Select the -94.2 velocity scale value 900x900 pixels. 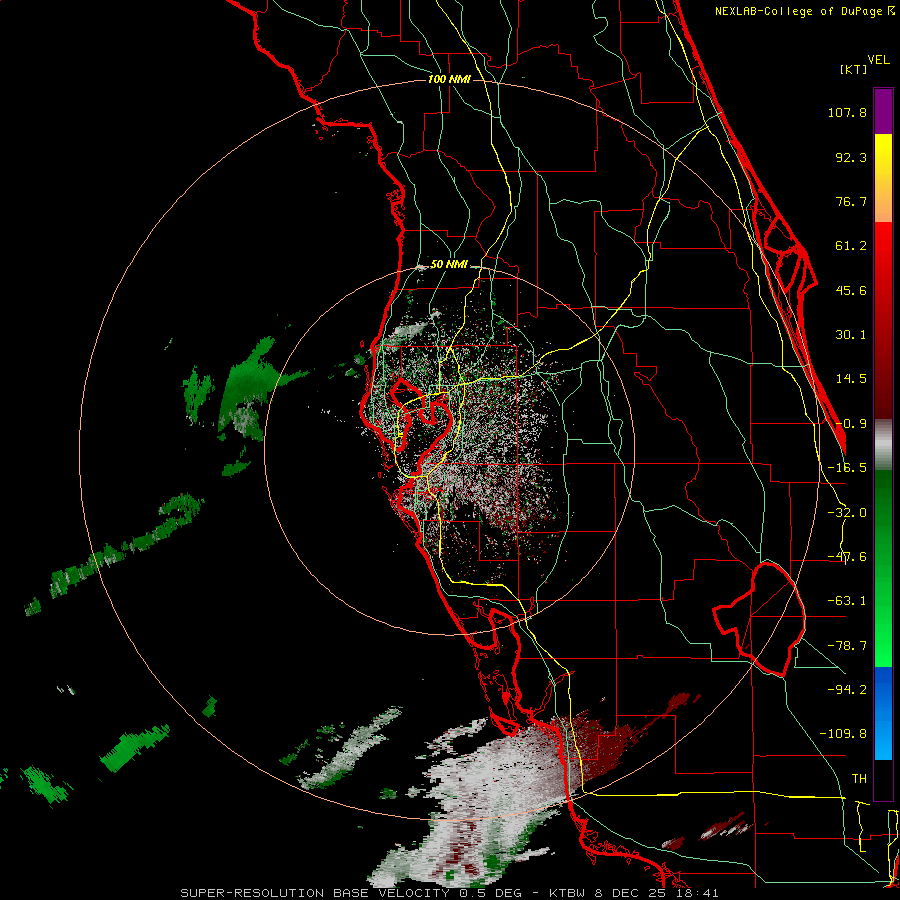847,689
